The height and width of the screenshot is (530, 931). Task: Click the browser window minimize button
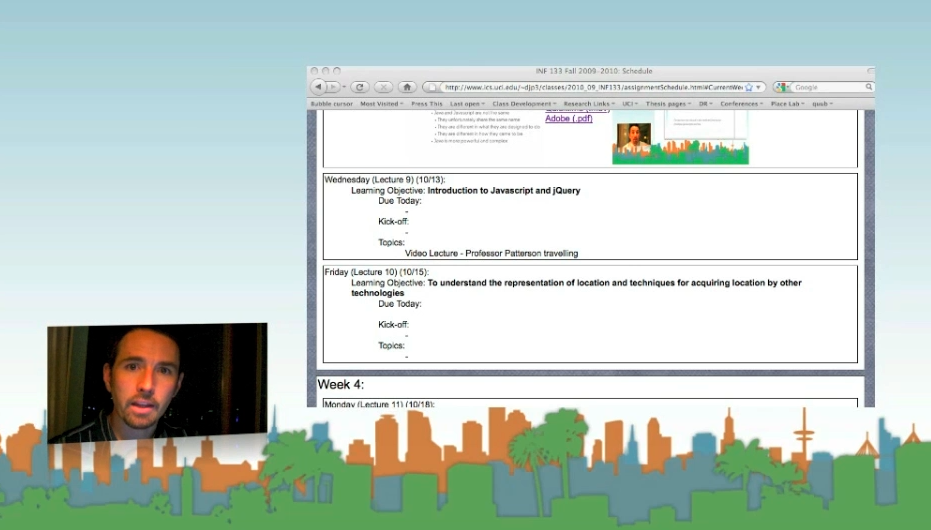325,71
